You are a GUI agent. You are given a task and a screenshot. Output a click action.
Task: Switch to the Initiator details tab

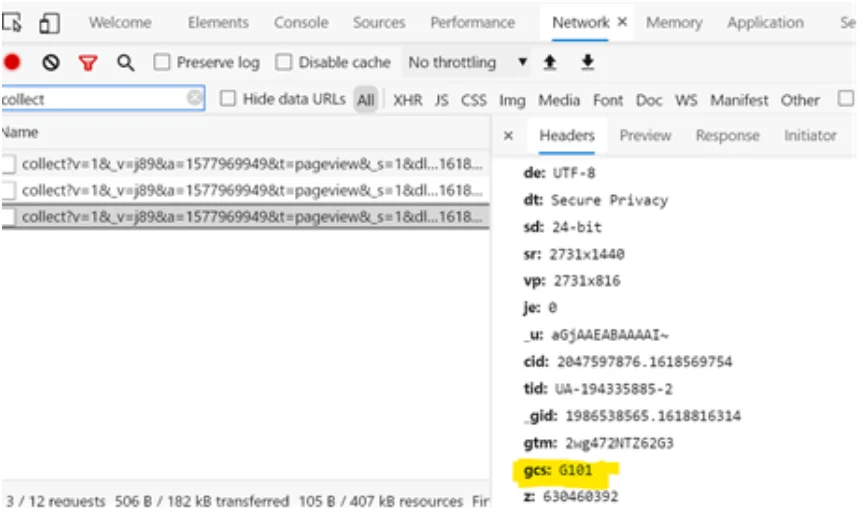coord(810,135)
